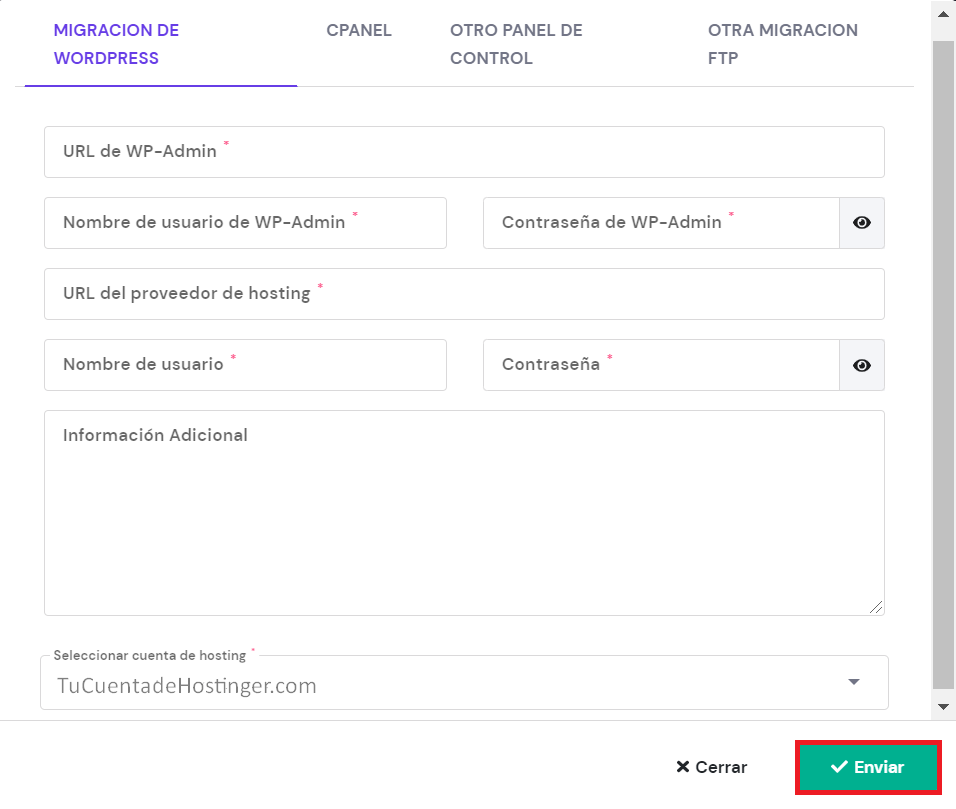
Task: Click the checkmark icon inside the Enviar button
Action: (x=838, y=766)
